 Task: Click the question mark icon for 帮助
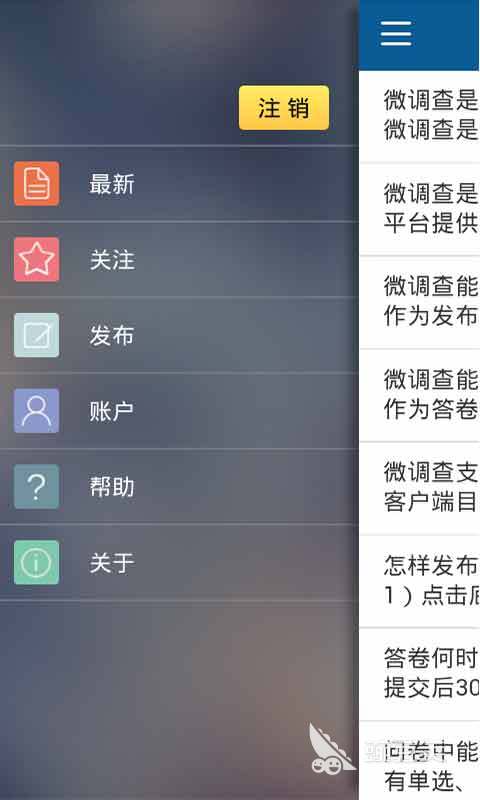(x=36, y=486)
